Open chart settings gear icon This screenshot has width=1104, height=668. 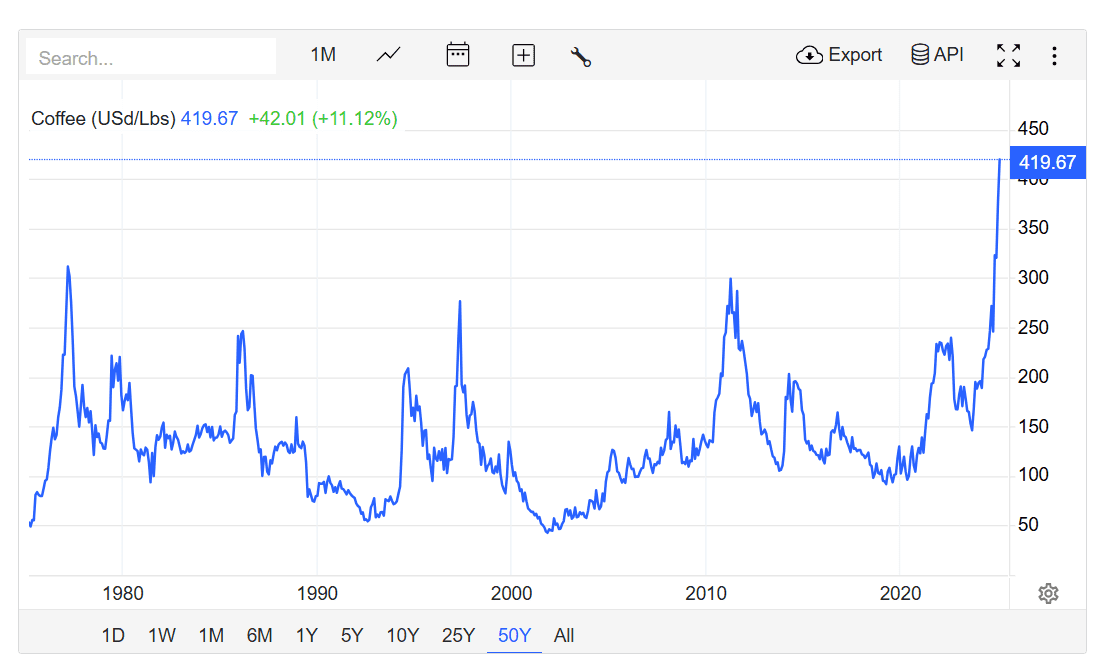click(1048, 593)
